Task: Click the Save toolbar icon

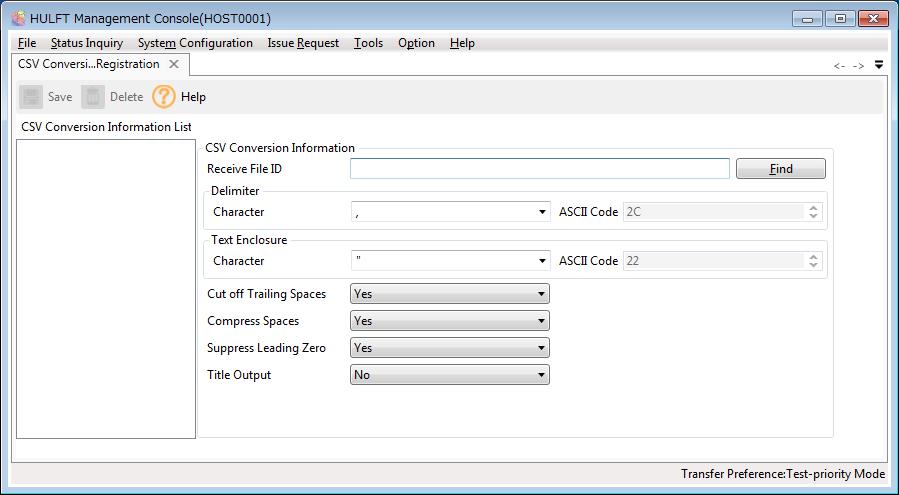Action: (x=31, y=97)
